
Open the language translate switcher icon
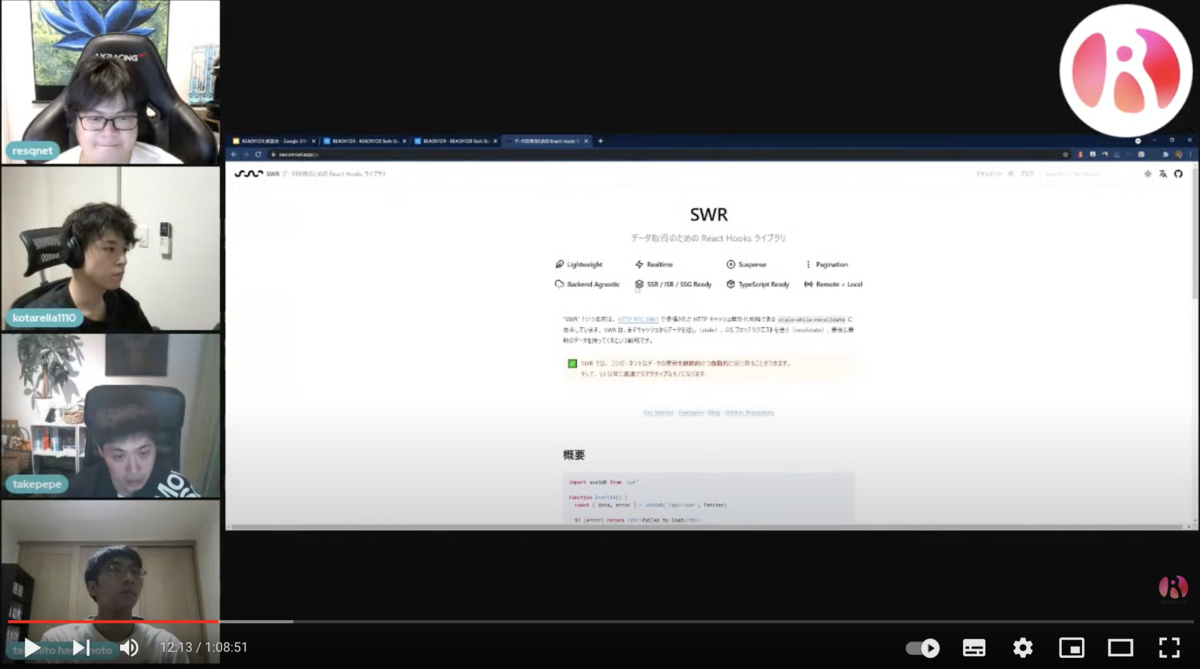pyautogui.click(x=1163, y=174)
